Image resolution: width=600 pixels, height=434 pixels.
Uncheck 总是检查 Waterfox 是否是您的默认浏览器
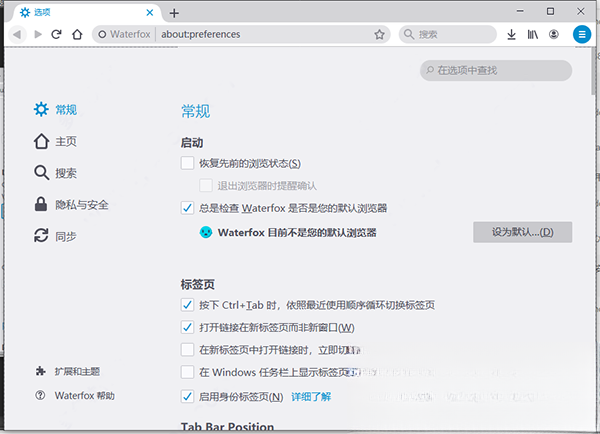point(187,208)
